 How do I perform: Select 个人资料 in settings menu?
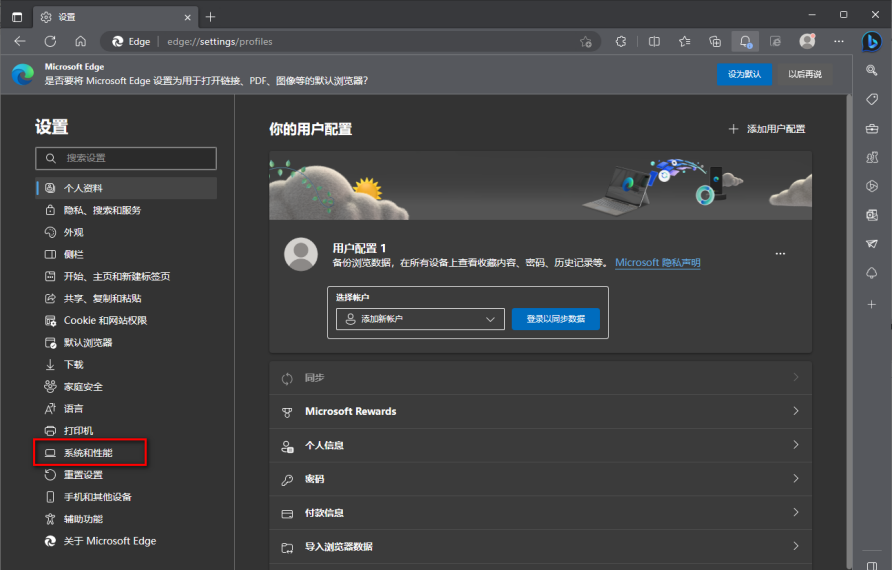(x=126, y=188)
